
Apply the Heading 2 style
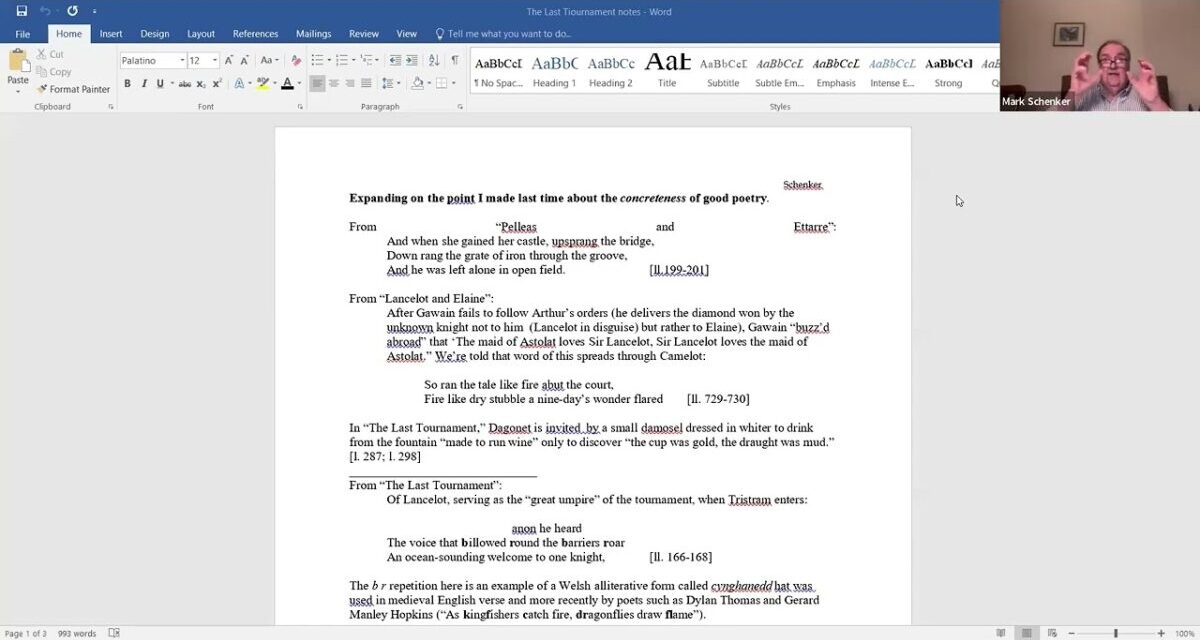tap(610, 72)
